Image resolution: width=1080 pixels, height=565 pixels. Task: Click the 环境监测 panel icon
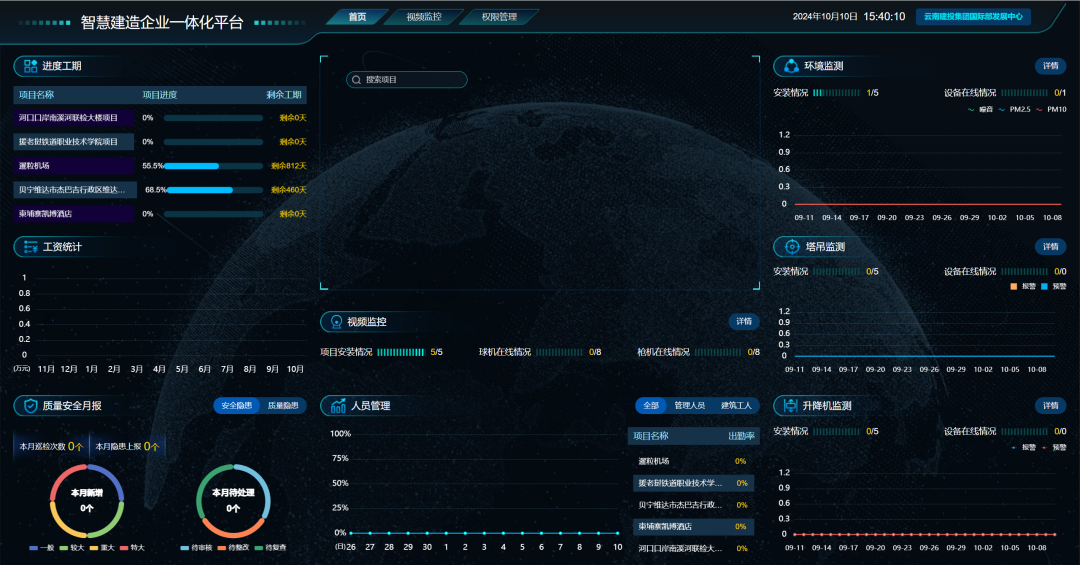791,66
